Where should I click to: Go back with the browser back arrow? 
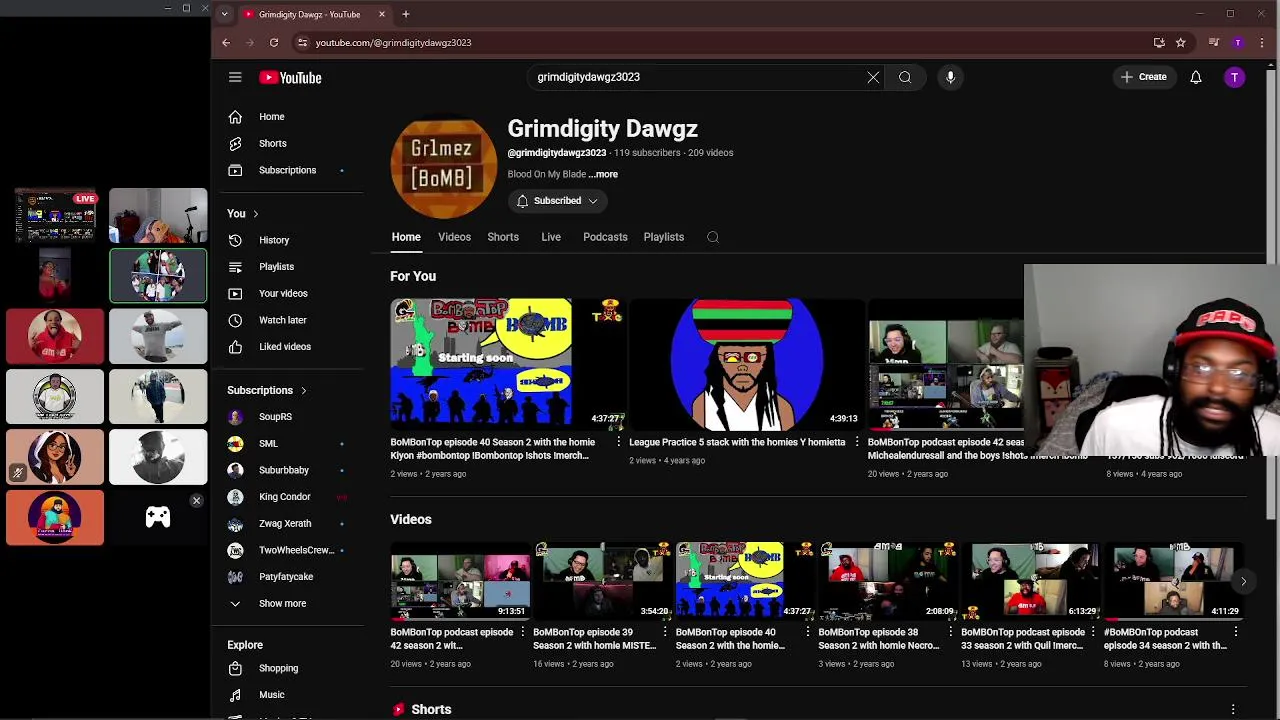(x=226, y=42)
